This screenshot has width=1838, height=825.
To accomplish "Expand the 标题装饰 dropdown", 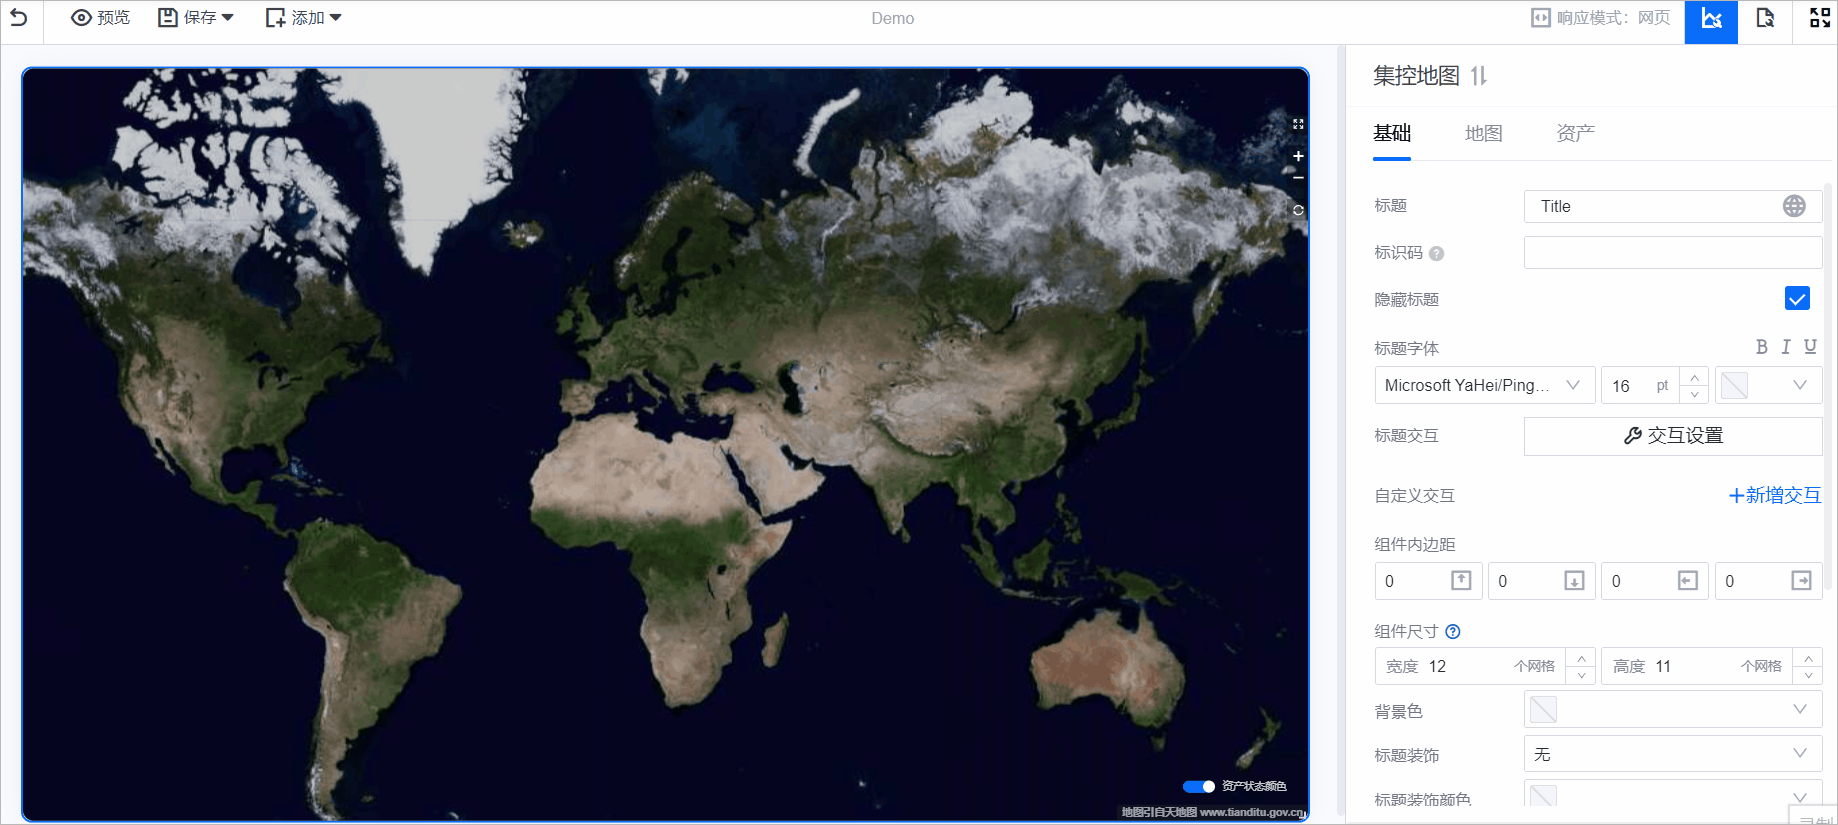I will pos(1671,754).
